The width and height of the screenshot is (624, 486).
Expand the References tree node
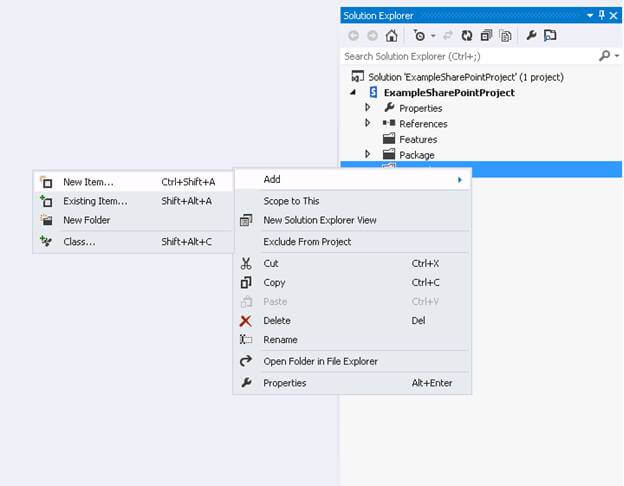coord(368,123)
